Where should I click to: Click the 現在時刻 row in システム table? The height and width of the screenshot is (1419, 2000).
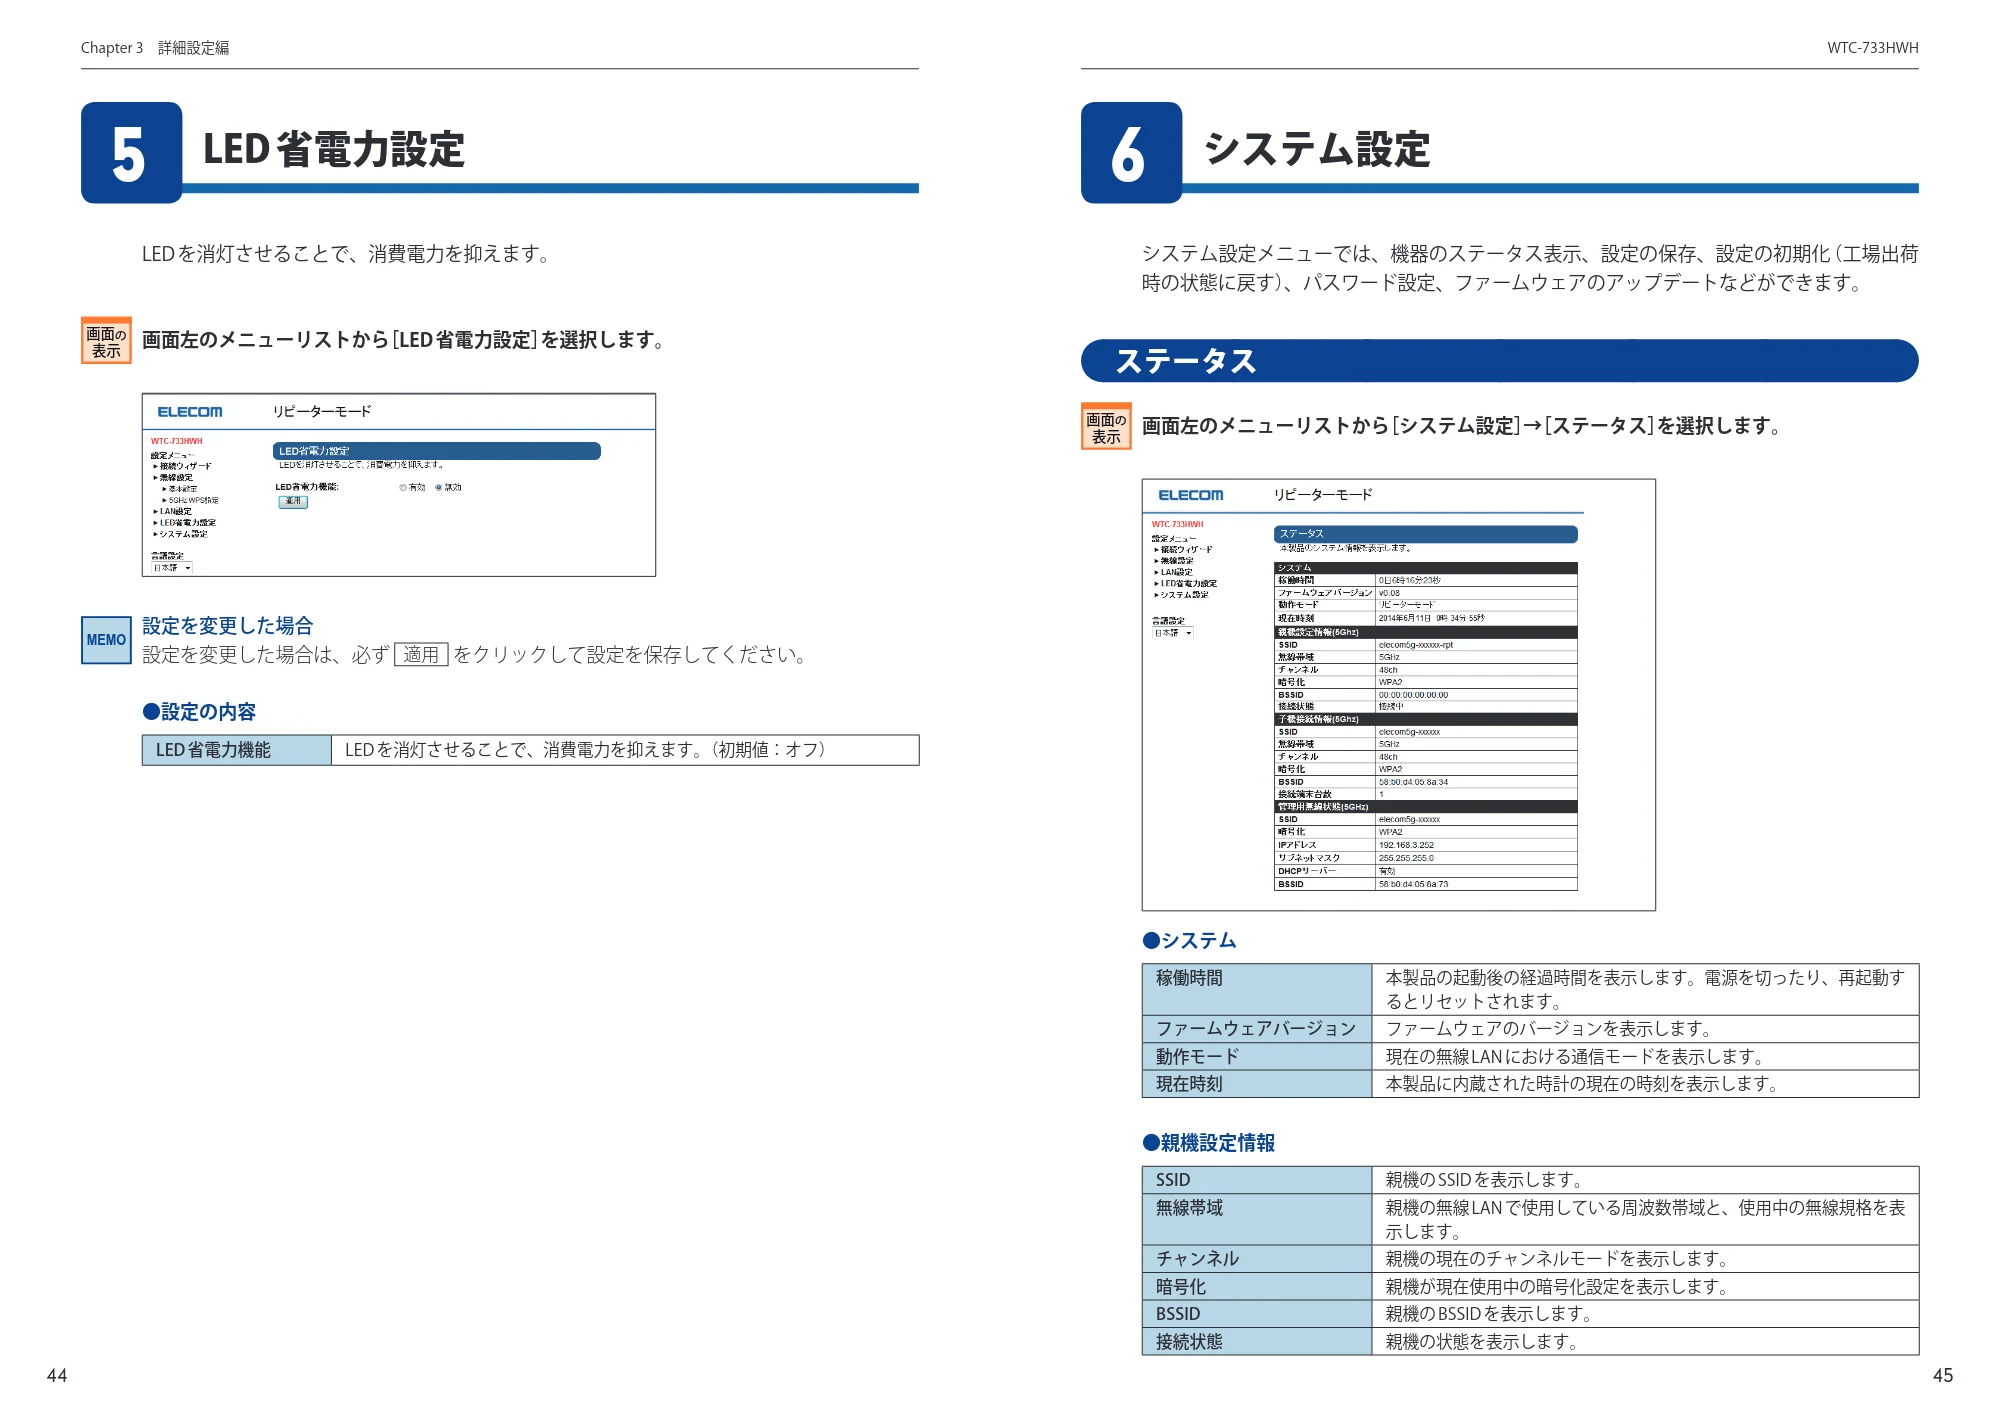point(1530,1084)
